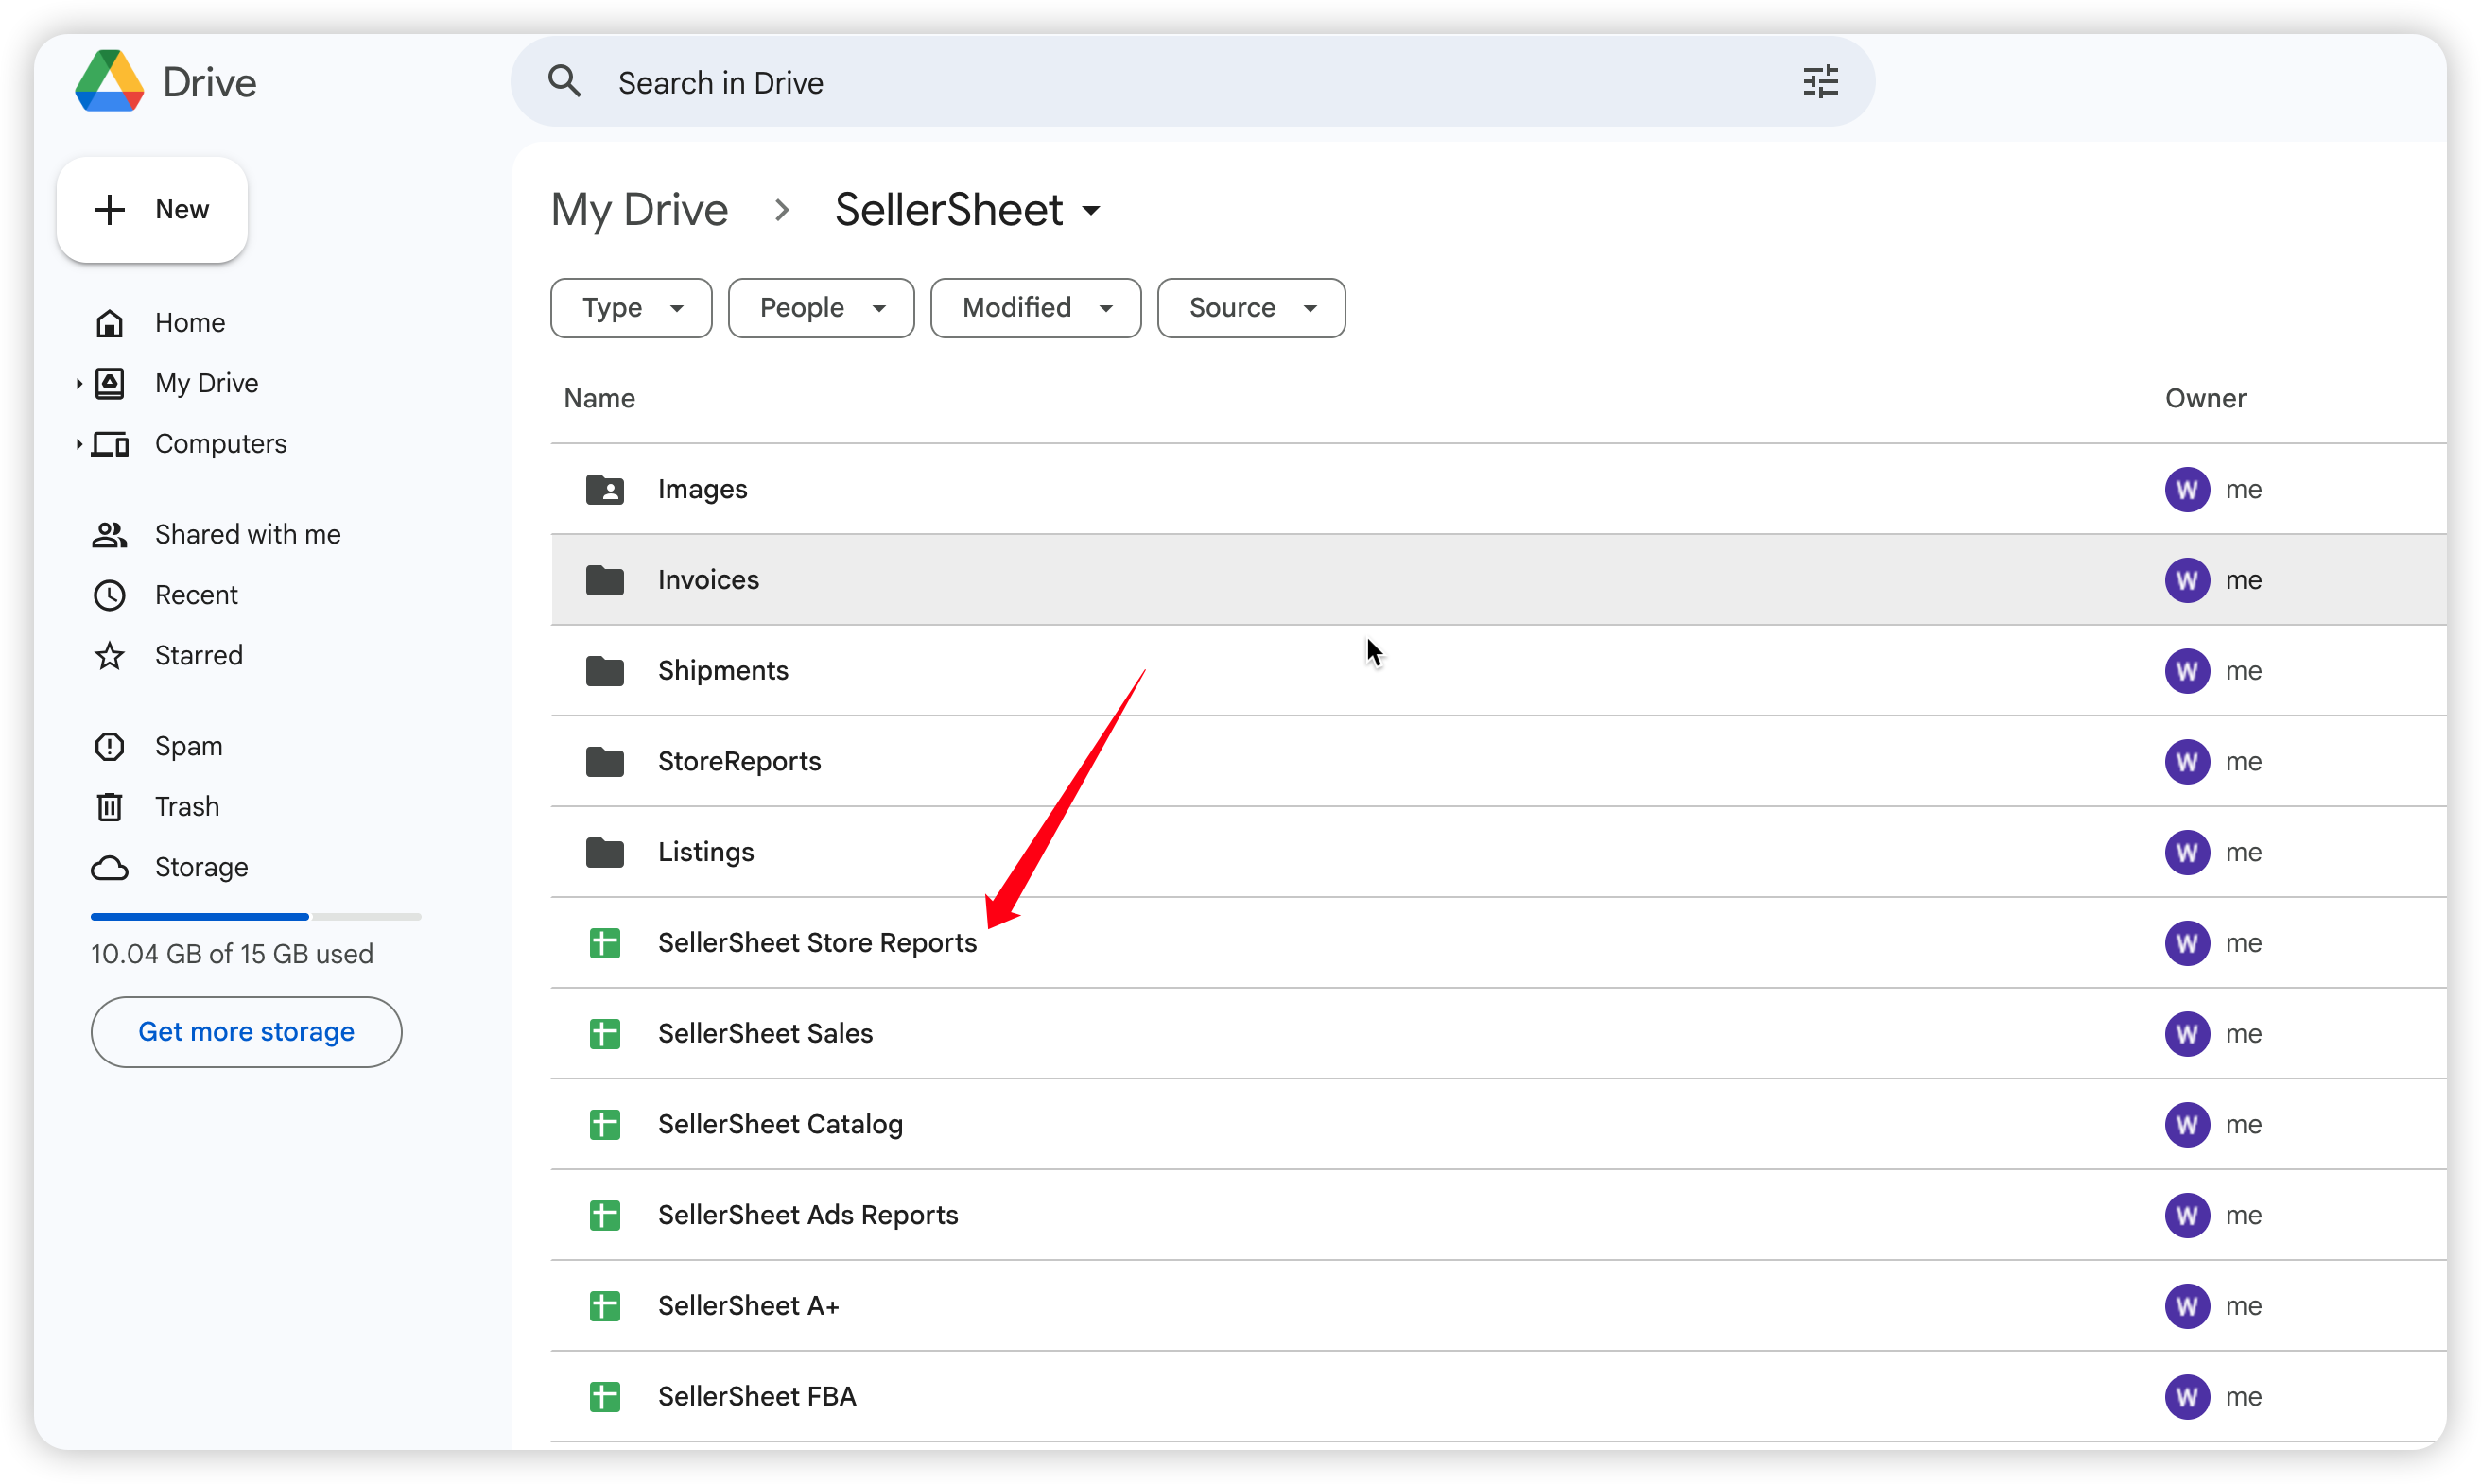Image resolution: width=2481 pixels, height=1484 pixels.
Task: Click the Storage cloud icon
Action: click(109, 868)
